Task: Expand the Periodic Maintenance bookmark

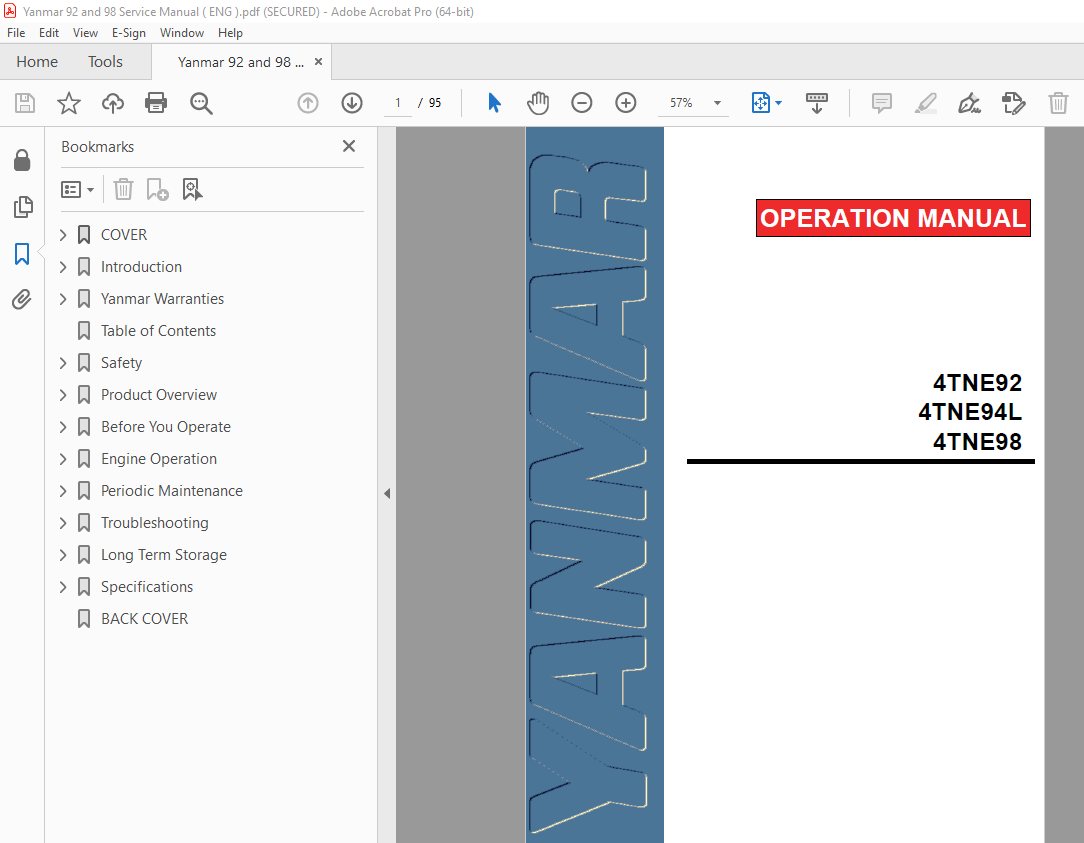Action: 63,491
